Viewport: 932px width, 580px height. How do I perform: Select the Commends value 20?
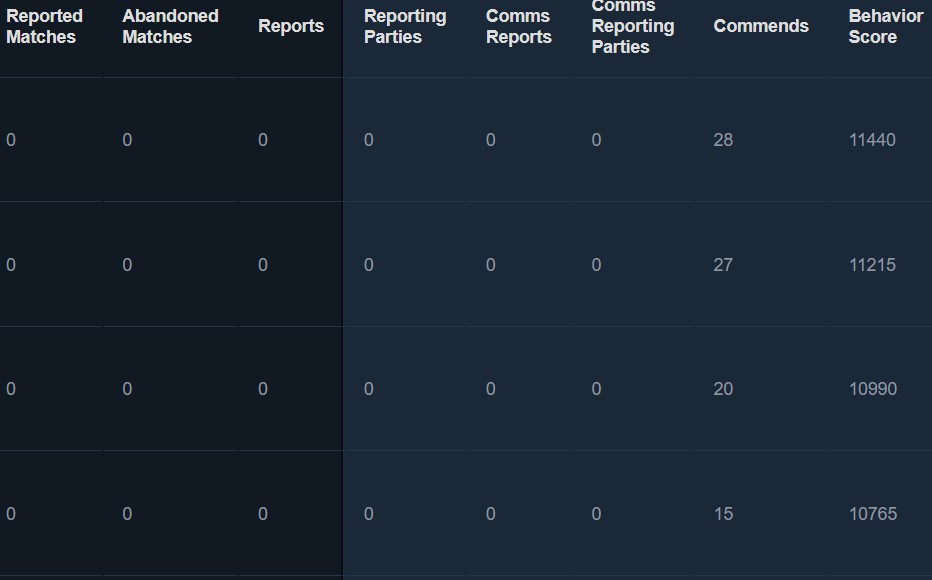point(723,389)
